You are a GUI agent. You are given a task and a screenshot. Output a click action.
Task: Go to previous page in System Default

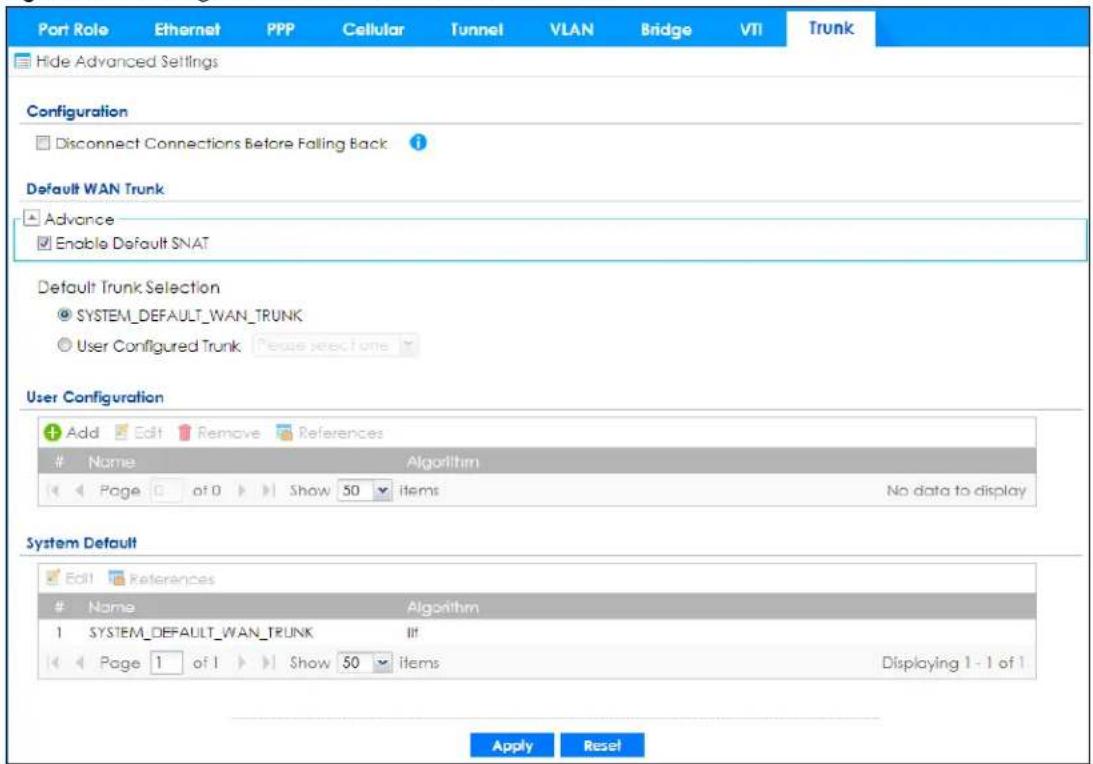tap(79, 663)
